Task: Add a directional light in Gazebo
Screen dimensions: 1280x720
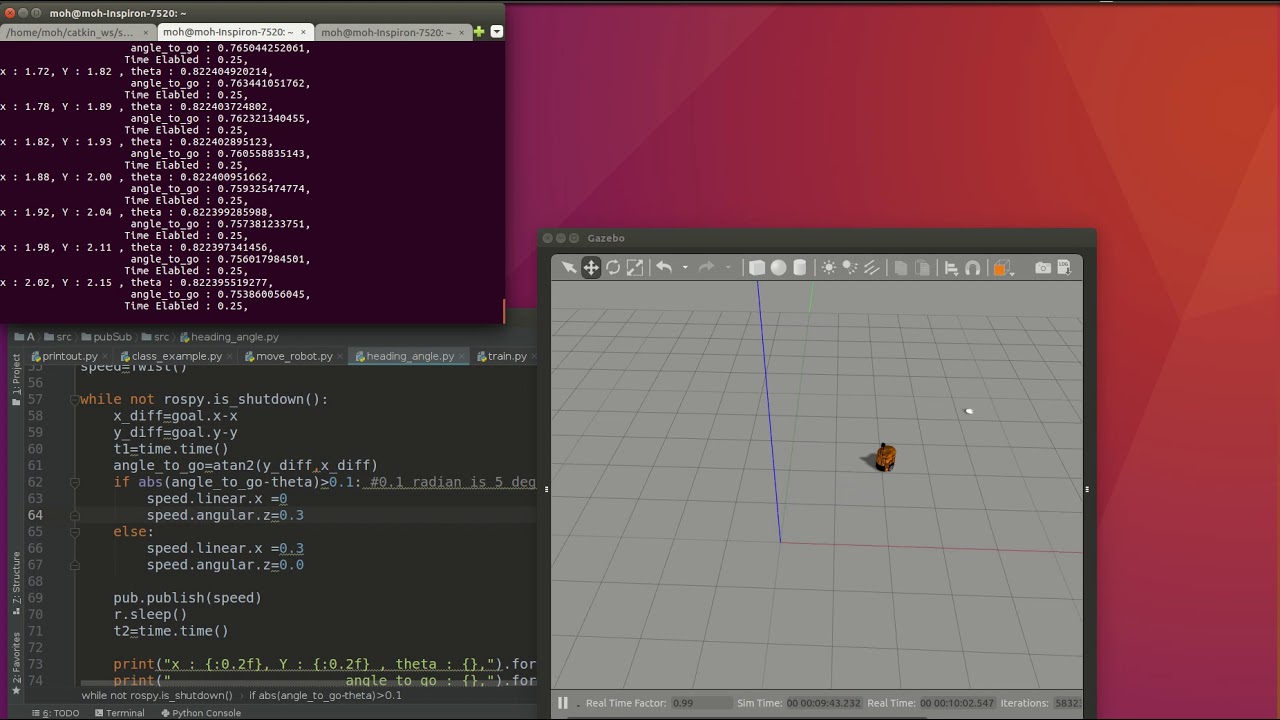Action: [x=871, y=267]
